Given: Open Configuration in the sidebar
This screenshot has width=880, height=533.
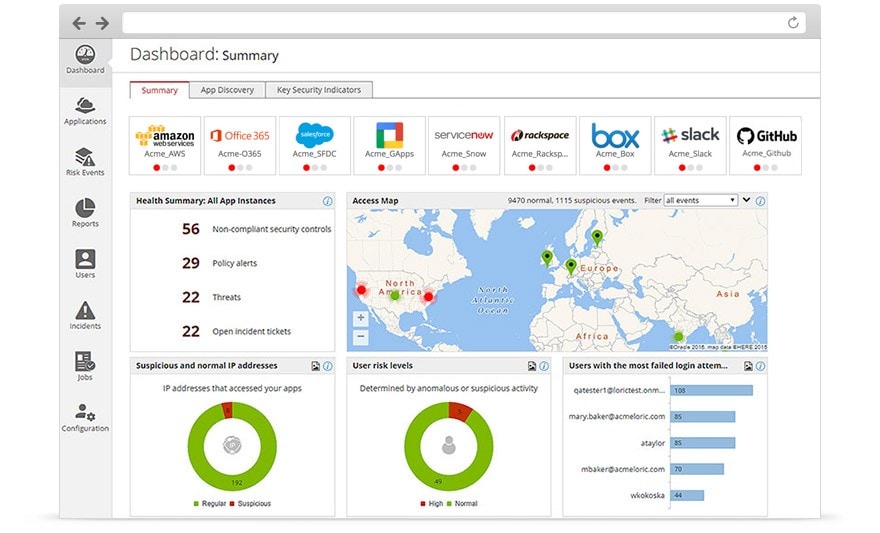Looking at the screenshot, I should 85,417.
